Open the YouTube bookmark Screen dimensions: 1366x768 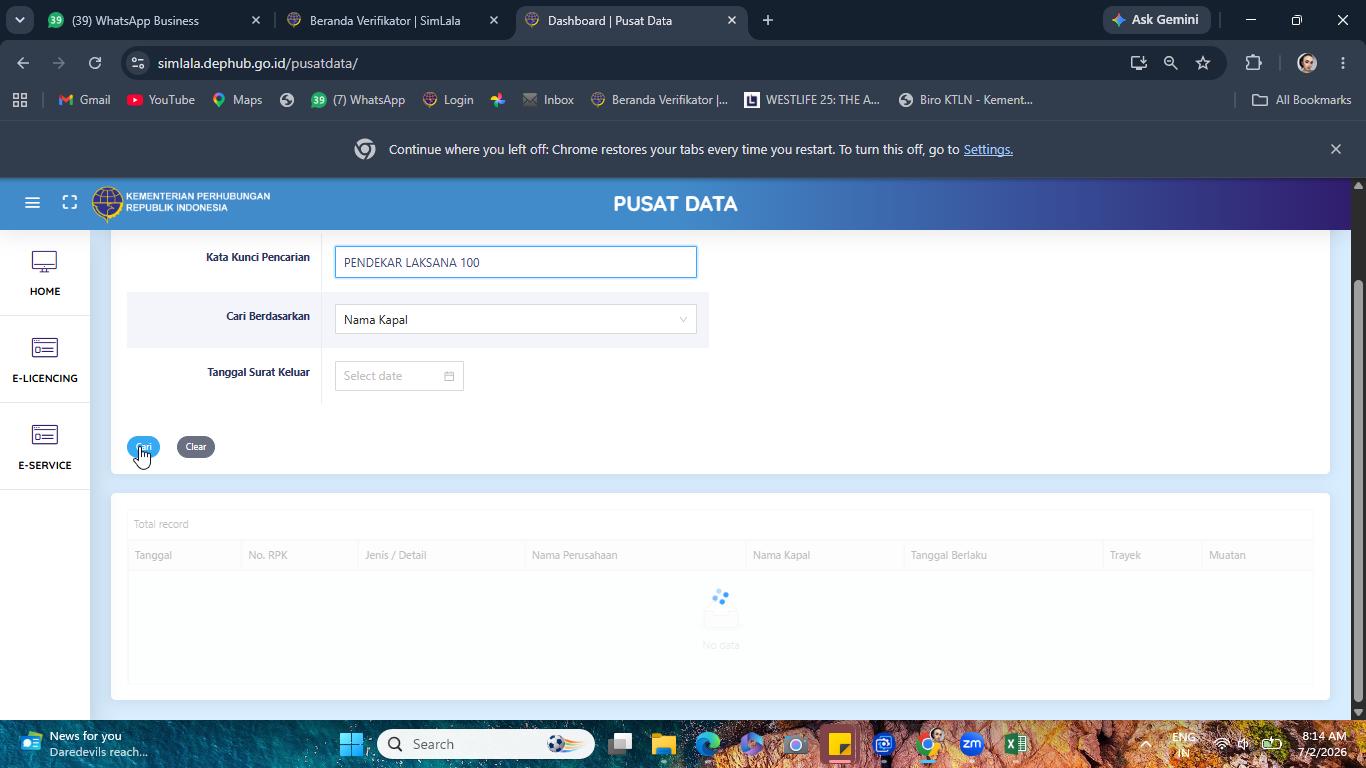[161, 100]
